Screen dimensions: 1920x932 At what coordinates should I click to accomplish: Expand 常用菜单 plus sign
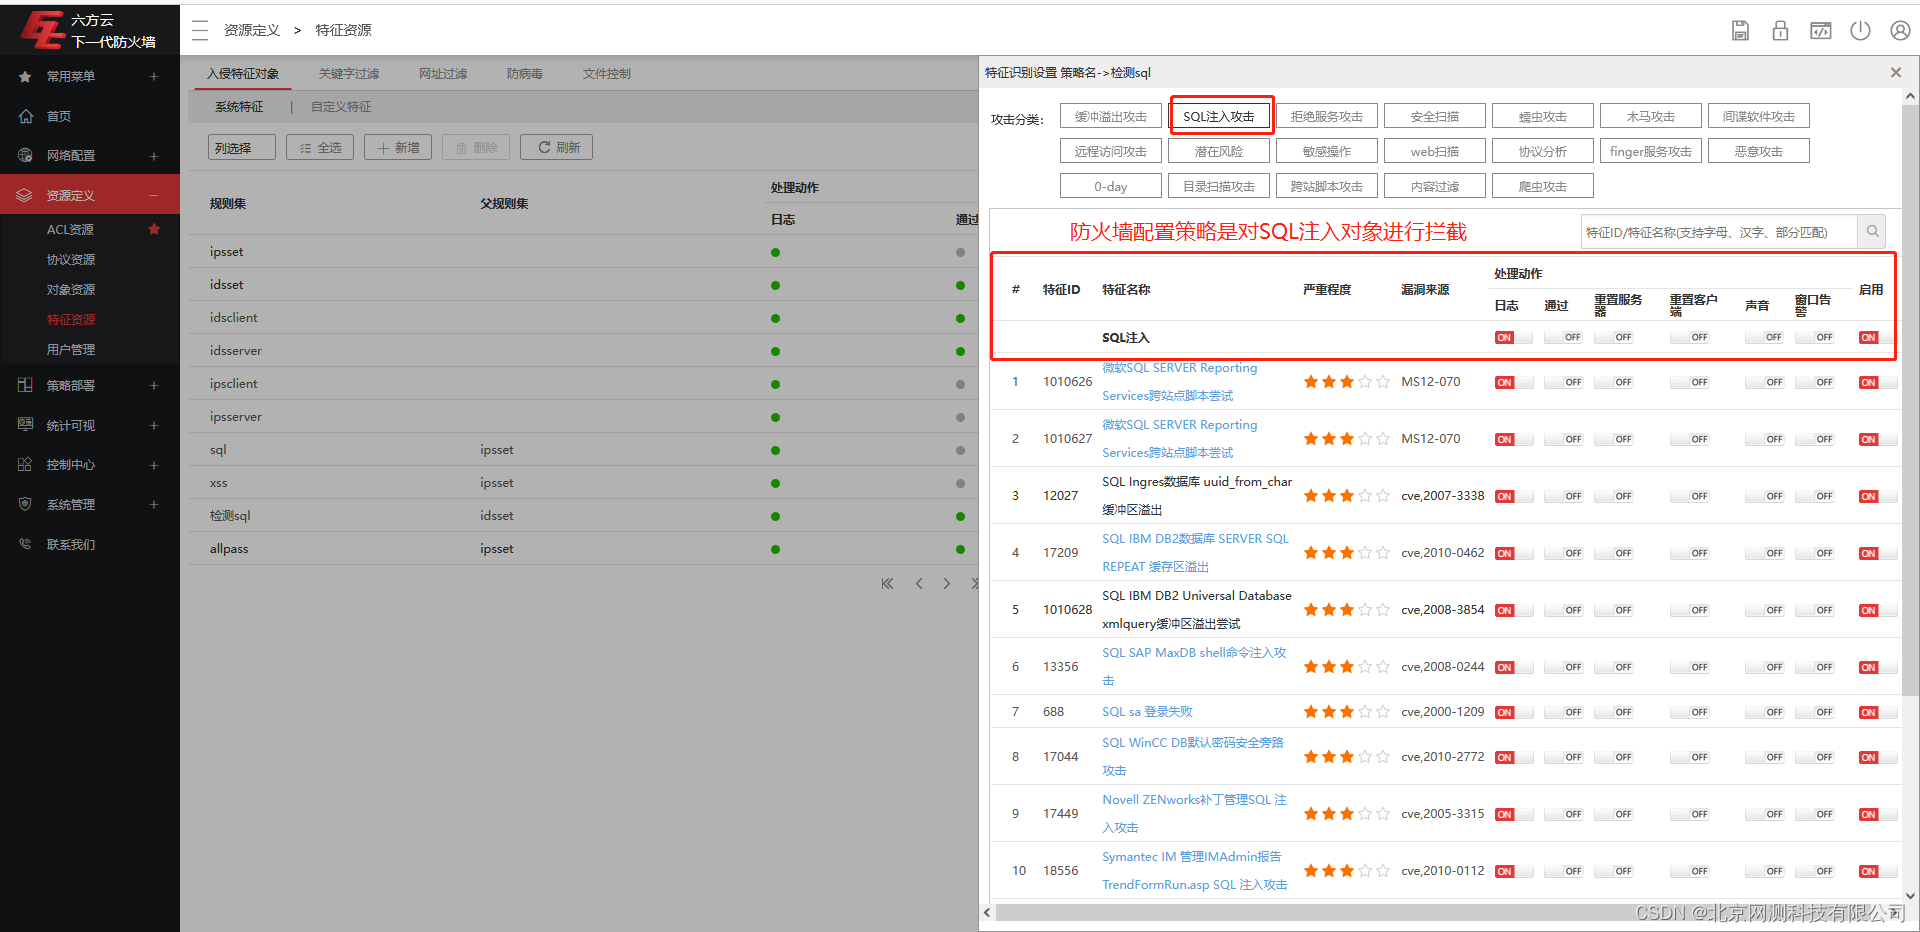tap(154, 76)
